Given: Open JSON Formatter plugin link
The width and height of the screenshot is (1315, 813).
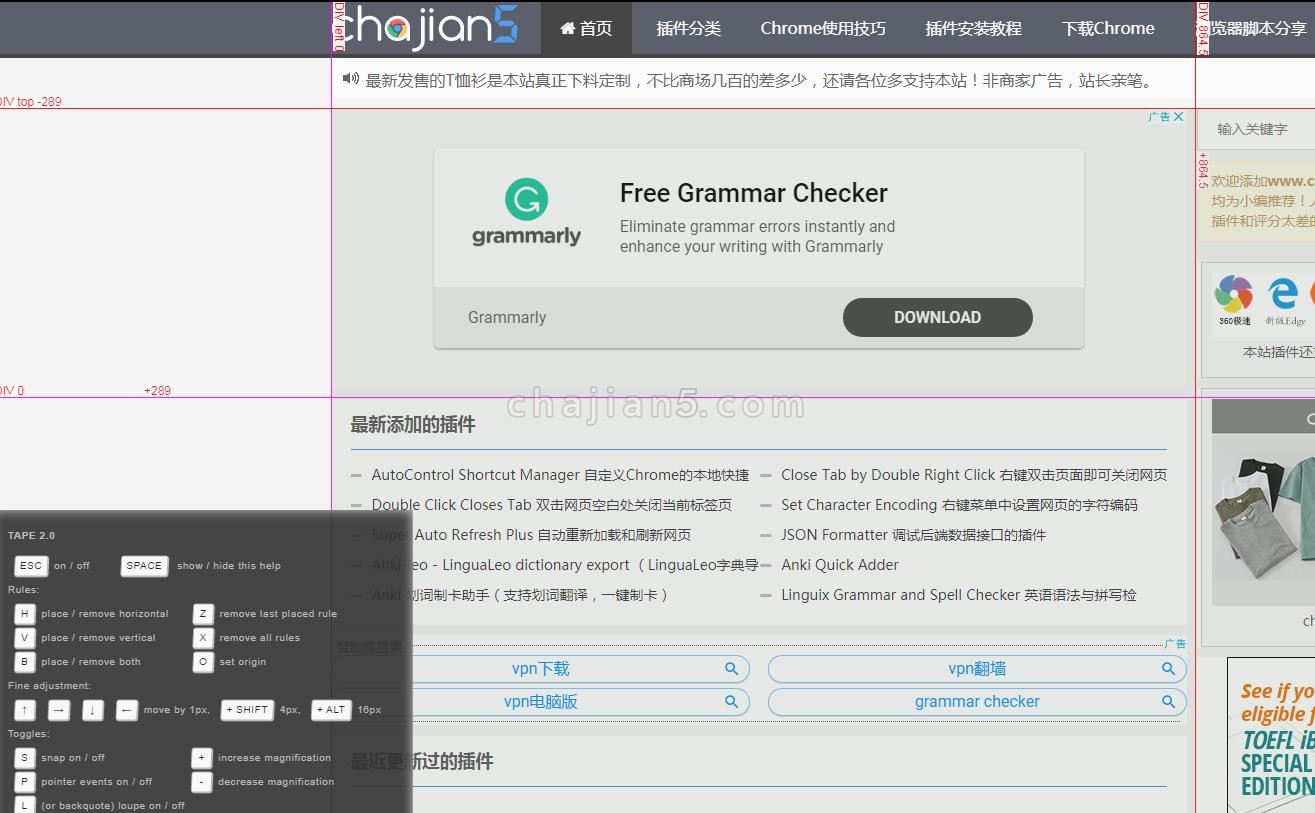Looking at the screenshot, I should 913,535.
